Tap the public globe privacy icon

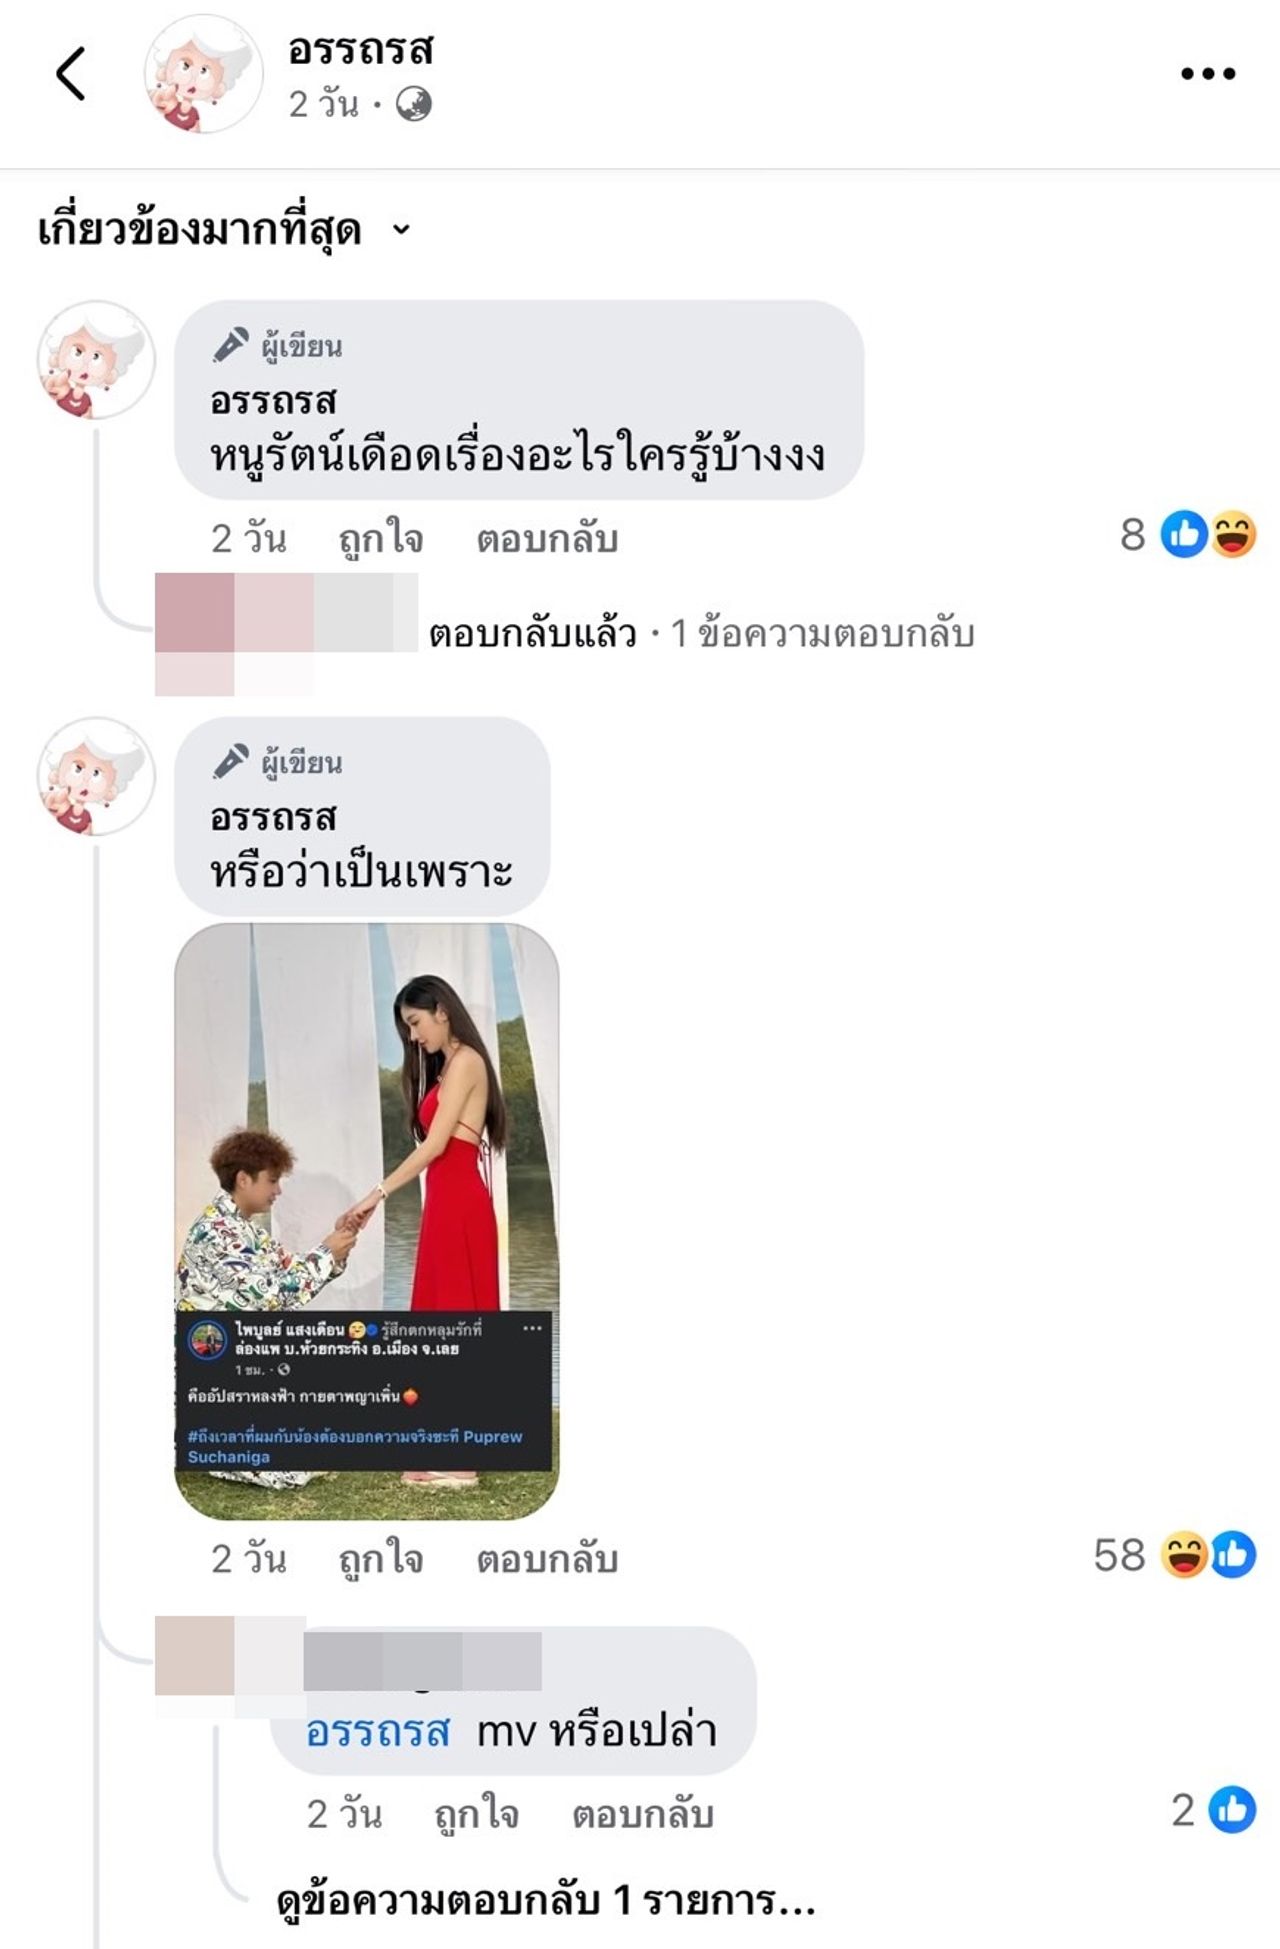coord(414,104)
